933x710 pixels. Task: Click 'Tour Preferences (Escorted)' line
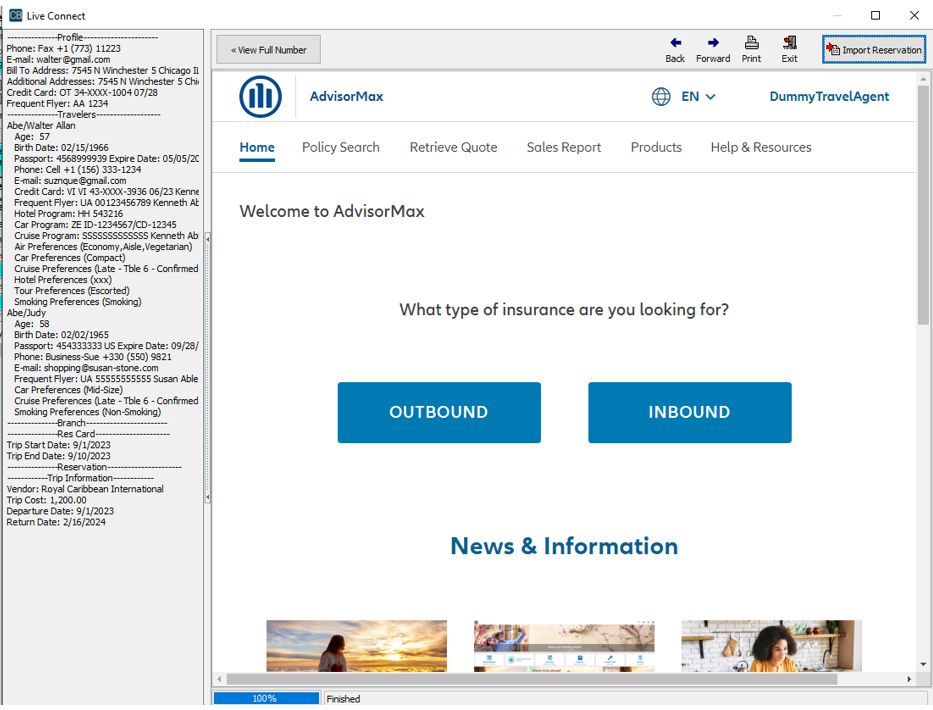click(72, 291)
